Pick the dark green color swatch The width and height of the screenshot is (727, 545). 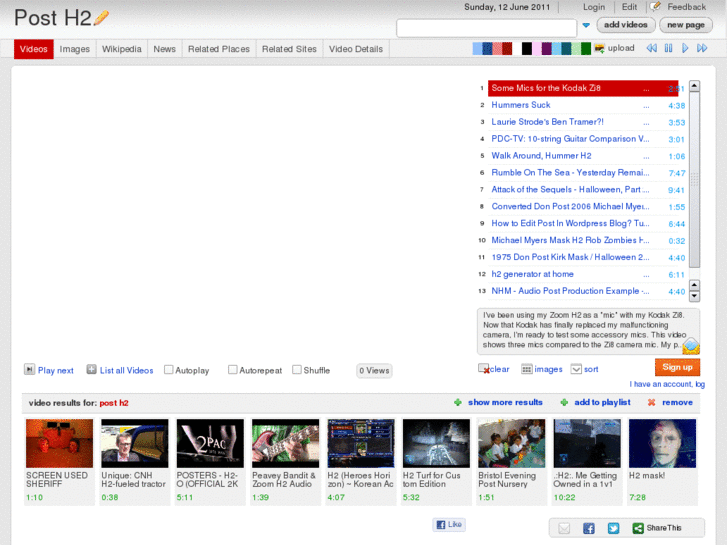point(586,48)
